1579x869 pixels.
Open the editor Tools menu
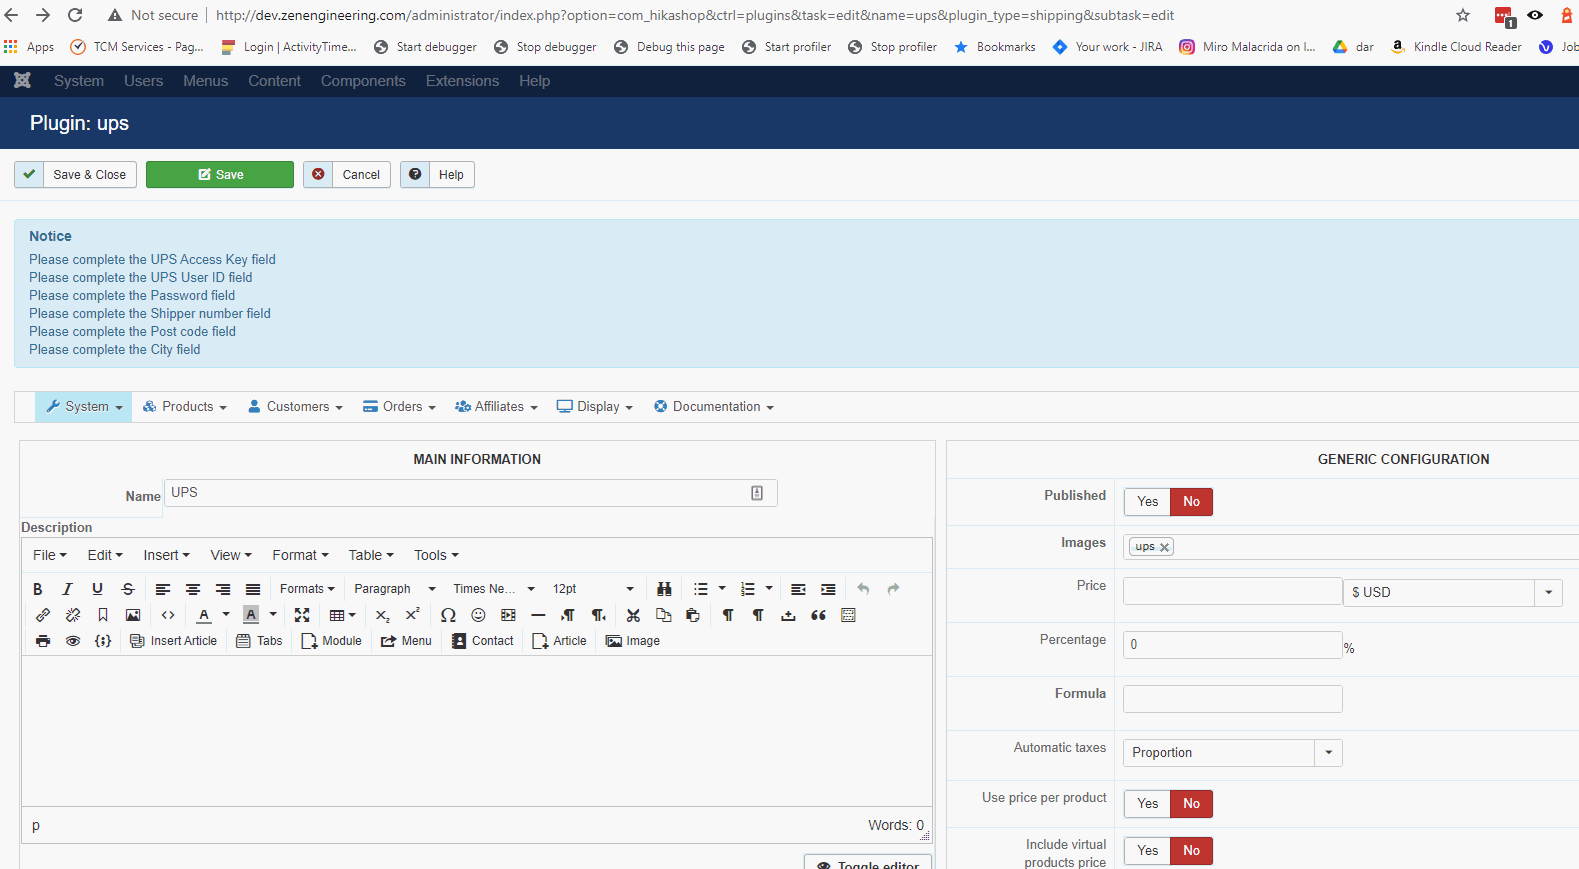[x=436, y=555]
